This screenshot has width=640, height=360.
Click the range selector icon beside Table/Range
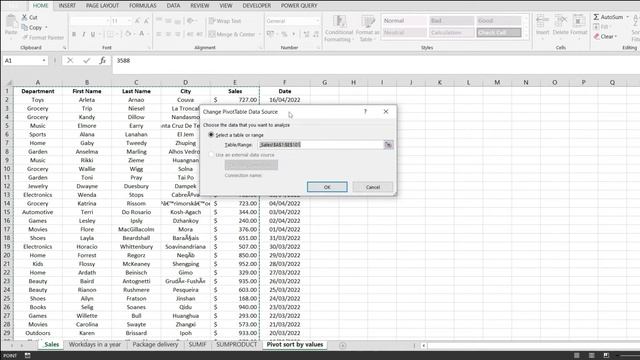point(388,144)
